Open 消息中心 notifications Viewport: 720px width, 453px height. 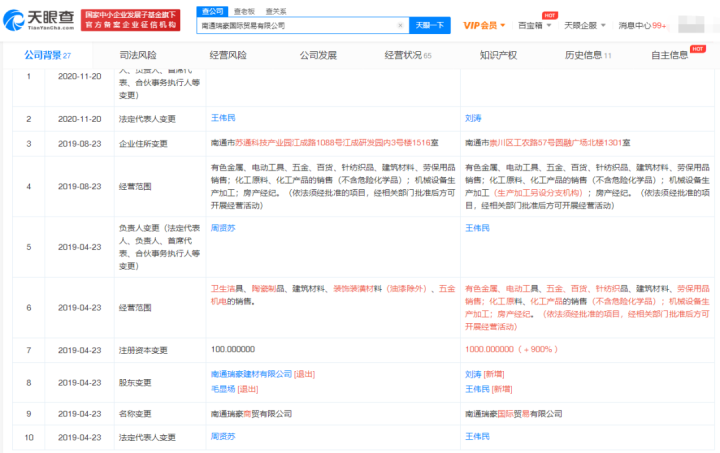click(642, 24)
